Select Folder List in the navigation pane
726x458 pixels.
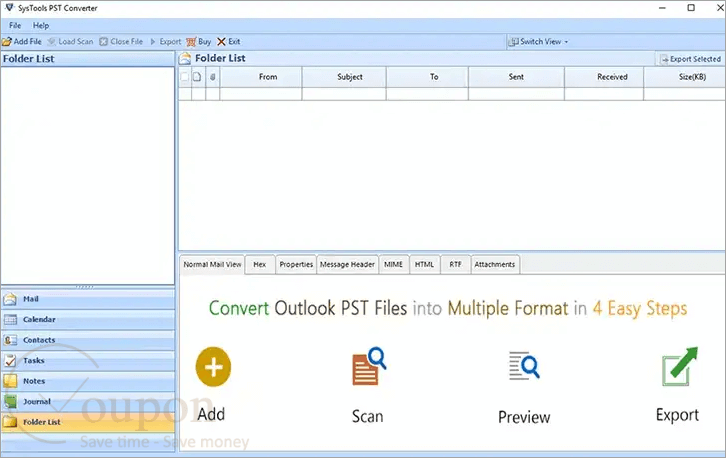click(x=88, y=422)
